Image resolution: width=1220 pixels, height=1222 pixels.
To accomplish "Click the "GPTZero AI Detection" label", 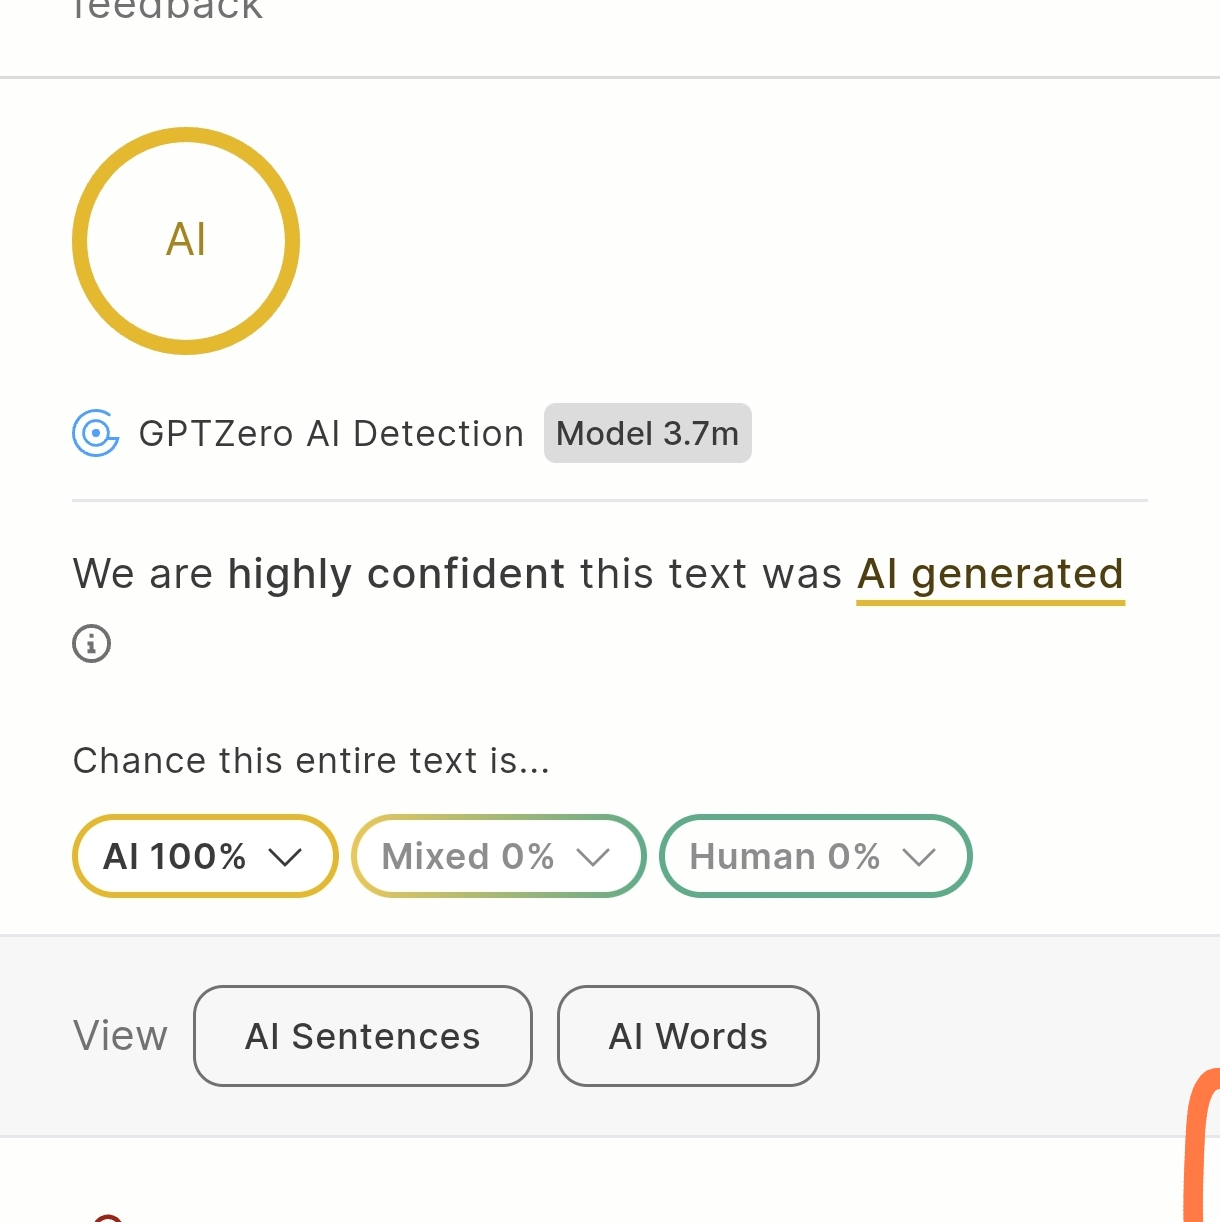I will coord(331,434).
